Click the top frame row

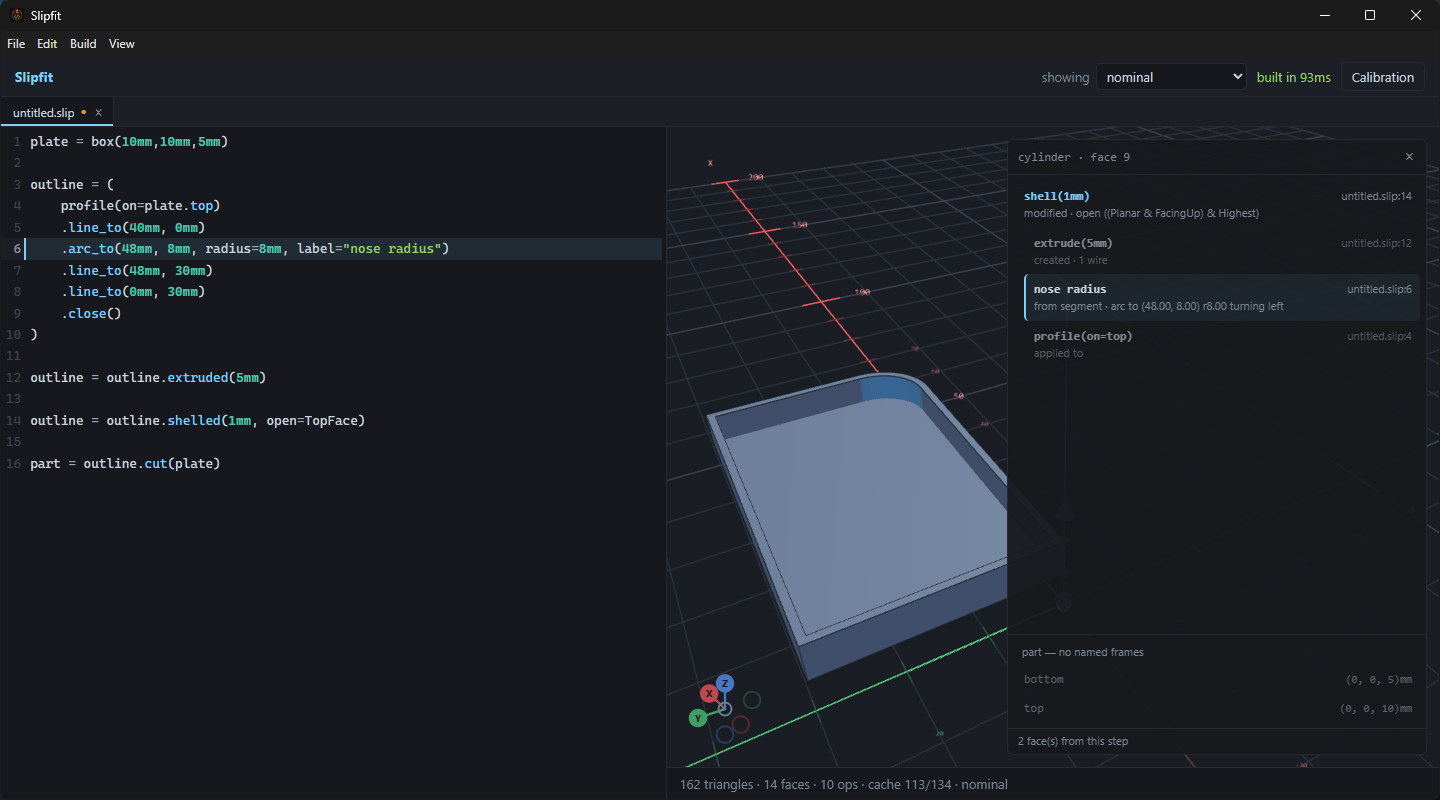pyautogui.click(x=1217, y=708)
